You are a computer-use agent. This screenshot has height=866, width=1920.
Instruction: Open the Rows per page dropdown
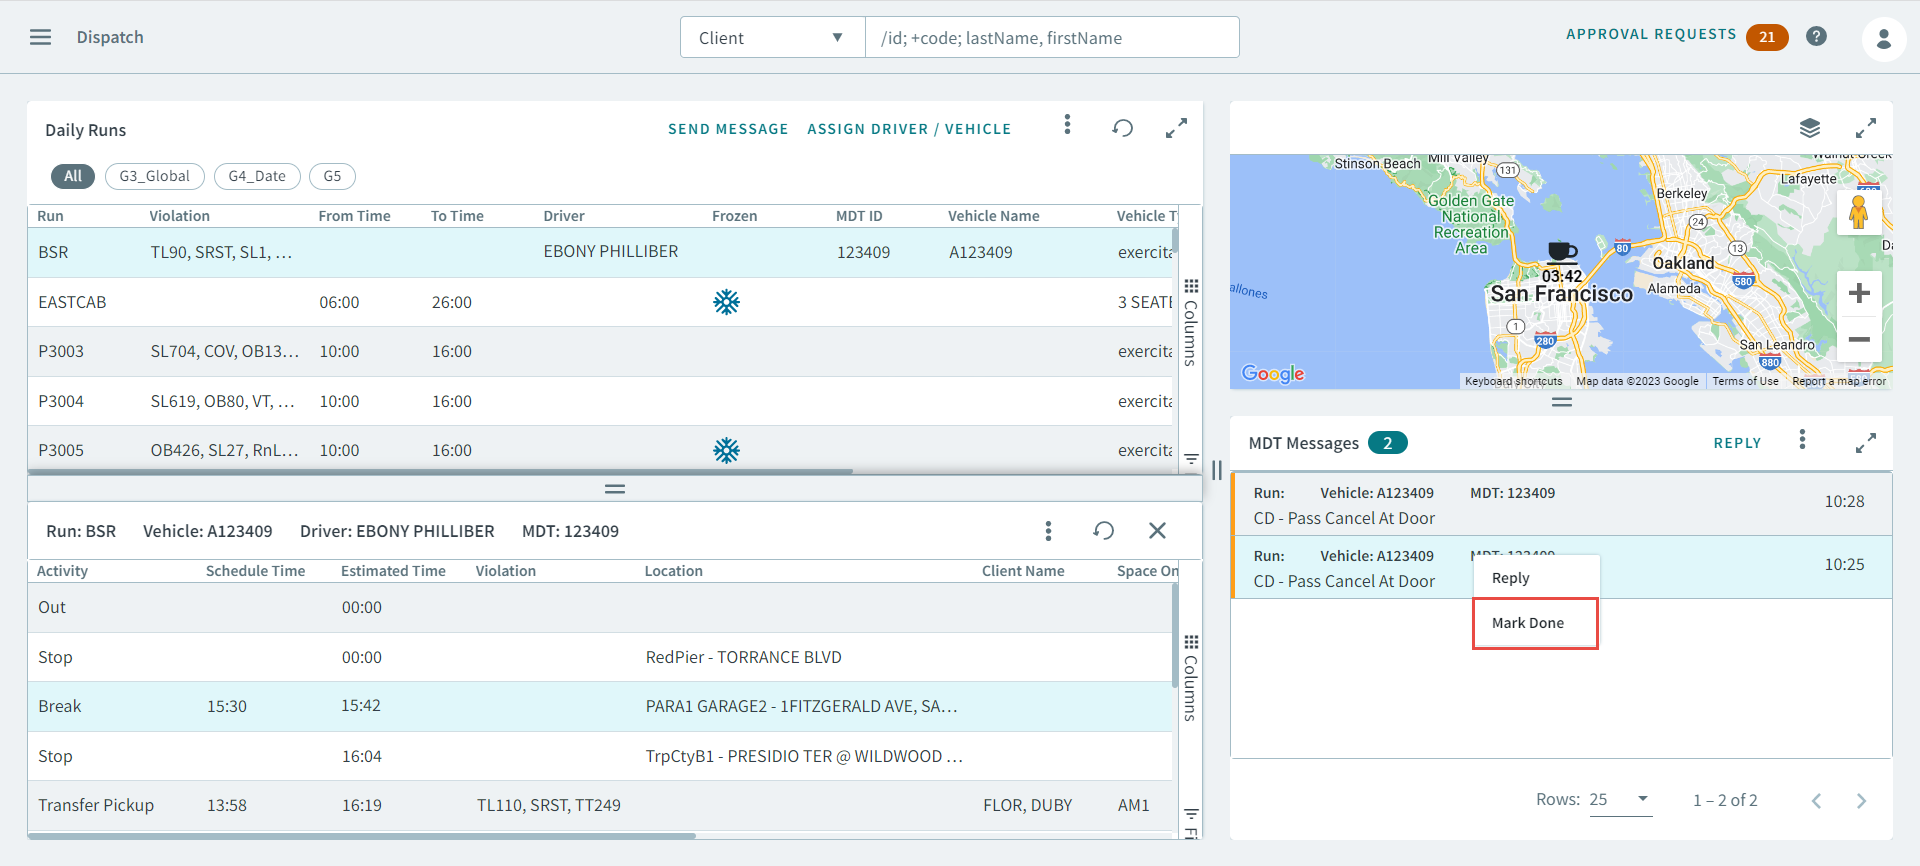coord(1620,800)
